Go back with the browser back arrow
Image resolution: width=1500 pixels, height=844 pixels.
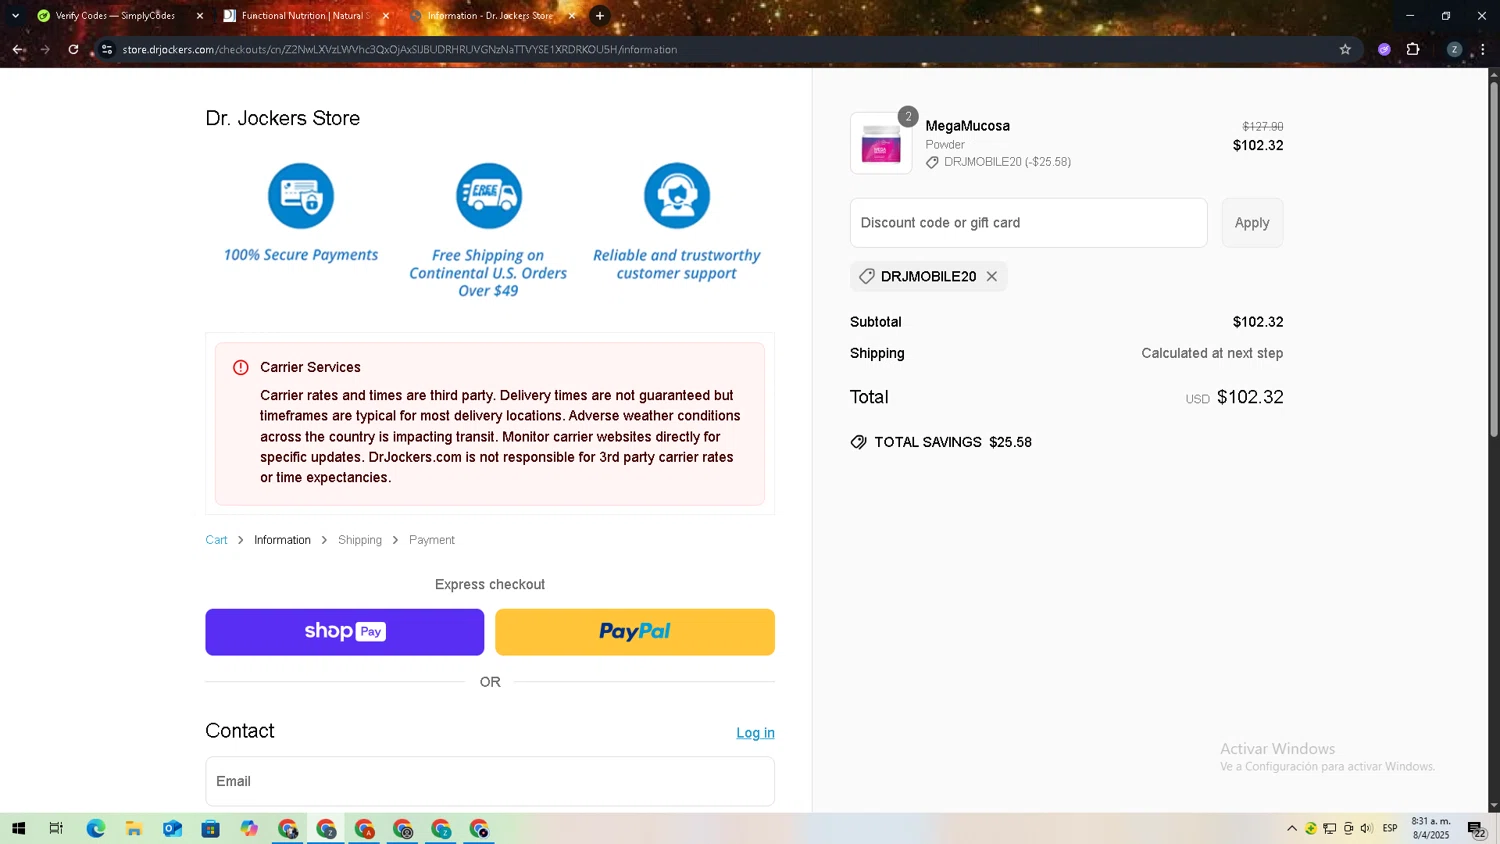coord(18,49)
